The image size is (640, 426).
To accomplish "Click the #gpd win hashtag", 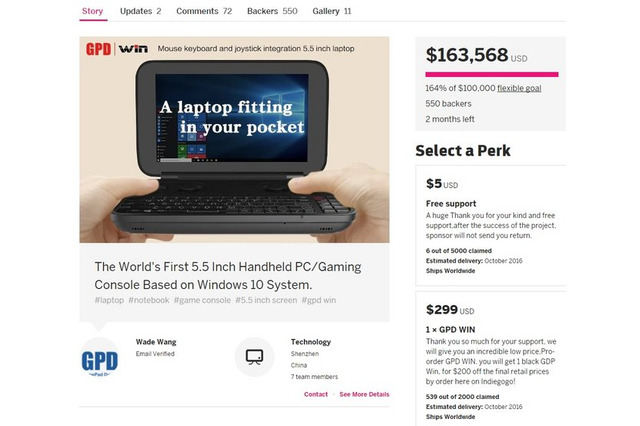I will point(317,300).
